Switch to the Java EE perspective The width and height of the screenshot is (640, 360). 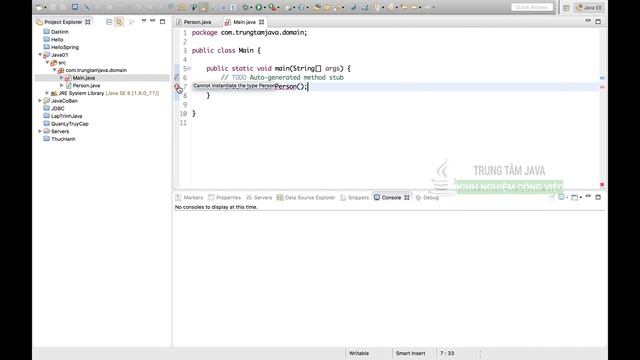(589, 7)
